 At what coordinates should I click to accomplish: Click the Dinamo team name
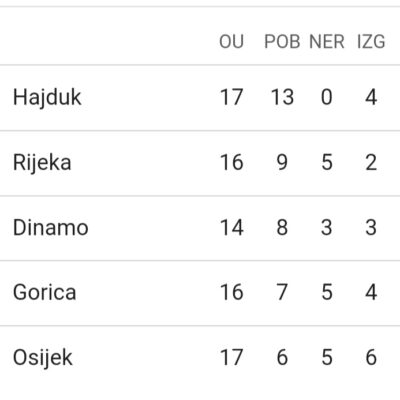[51, 228]
